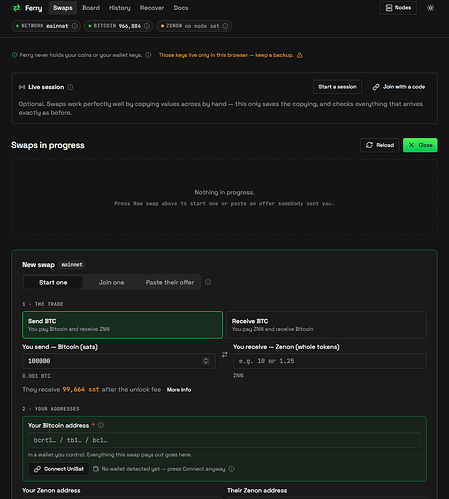Click the backup warning triangle icon
Viewport: 449px width, 499px height.
[x=300, y=55]
